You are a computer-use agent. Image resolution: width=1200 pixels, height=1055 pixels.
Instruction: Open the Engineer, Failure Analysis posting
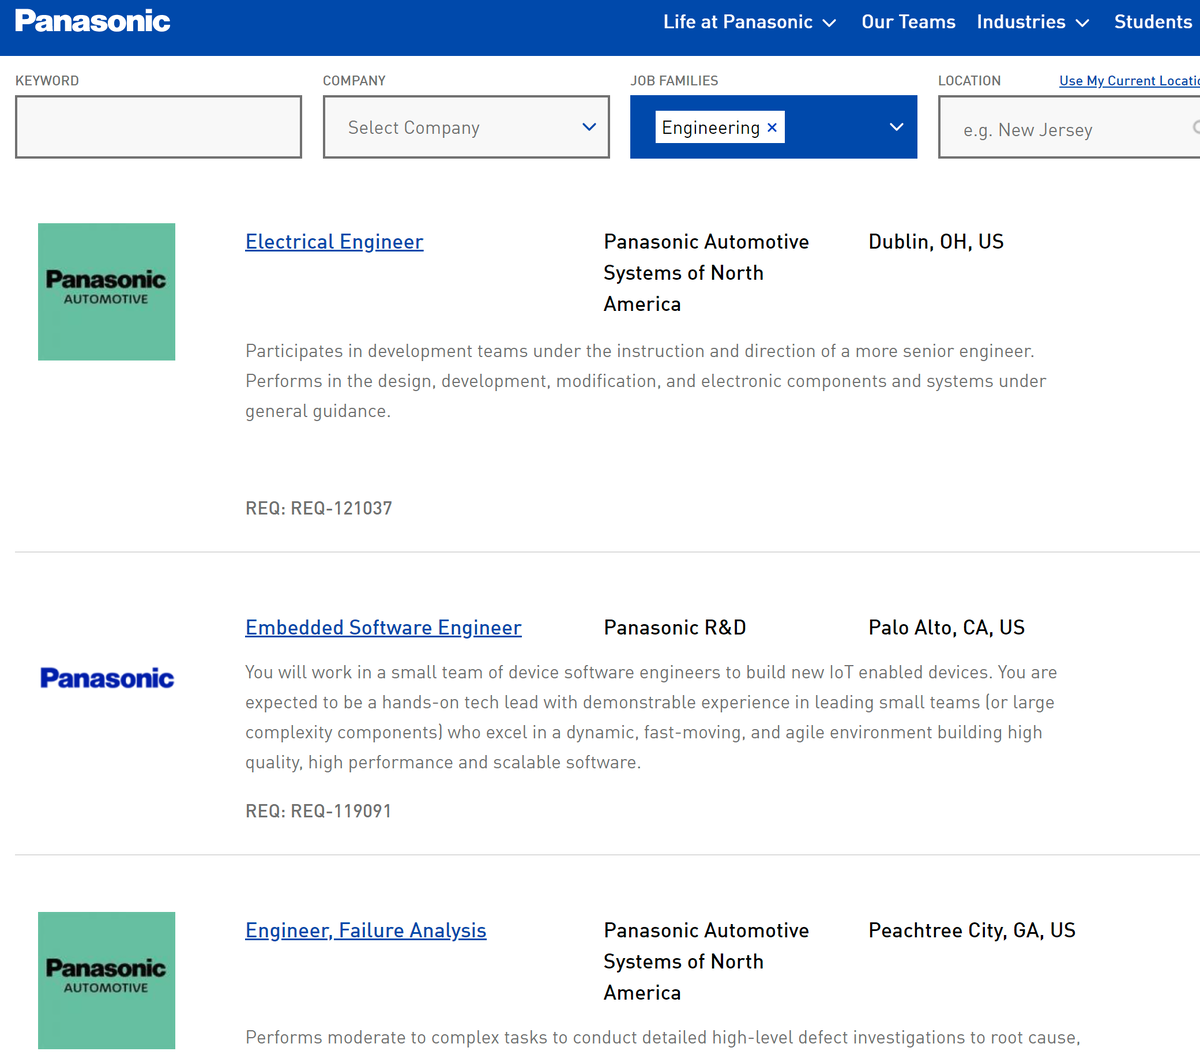click(366, 931)
